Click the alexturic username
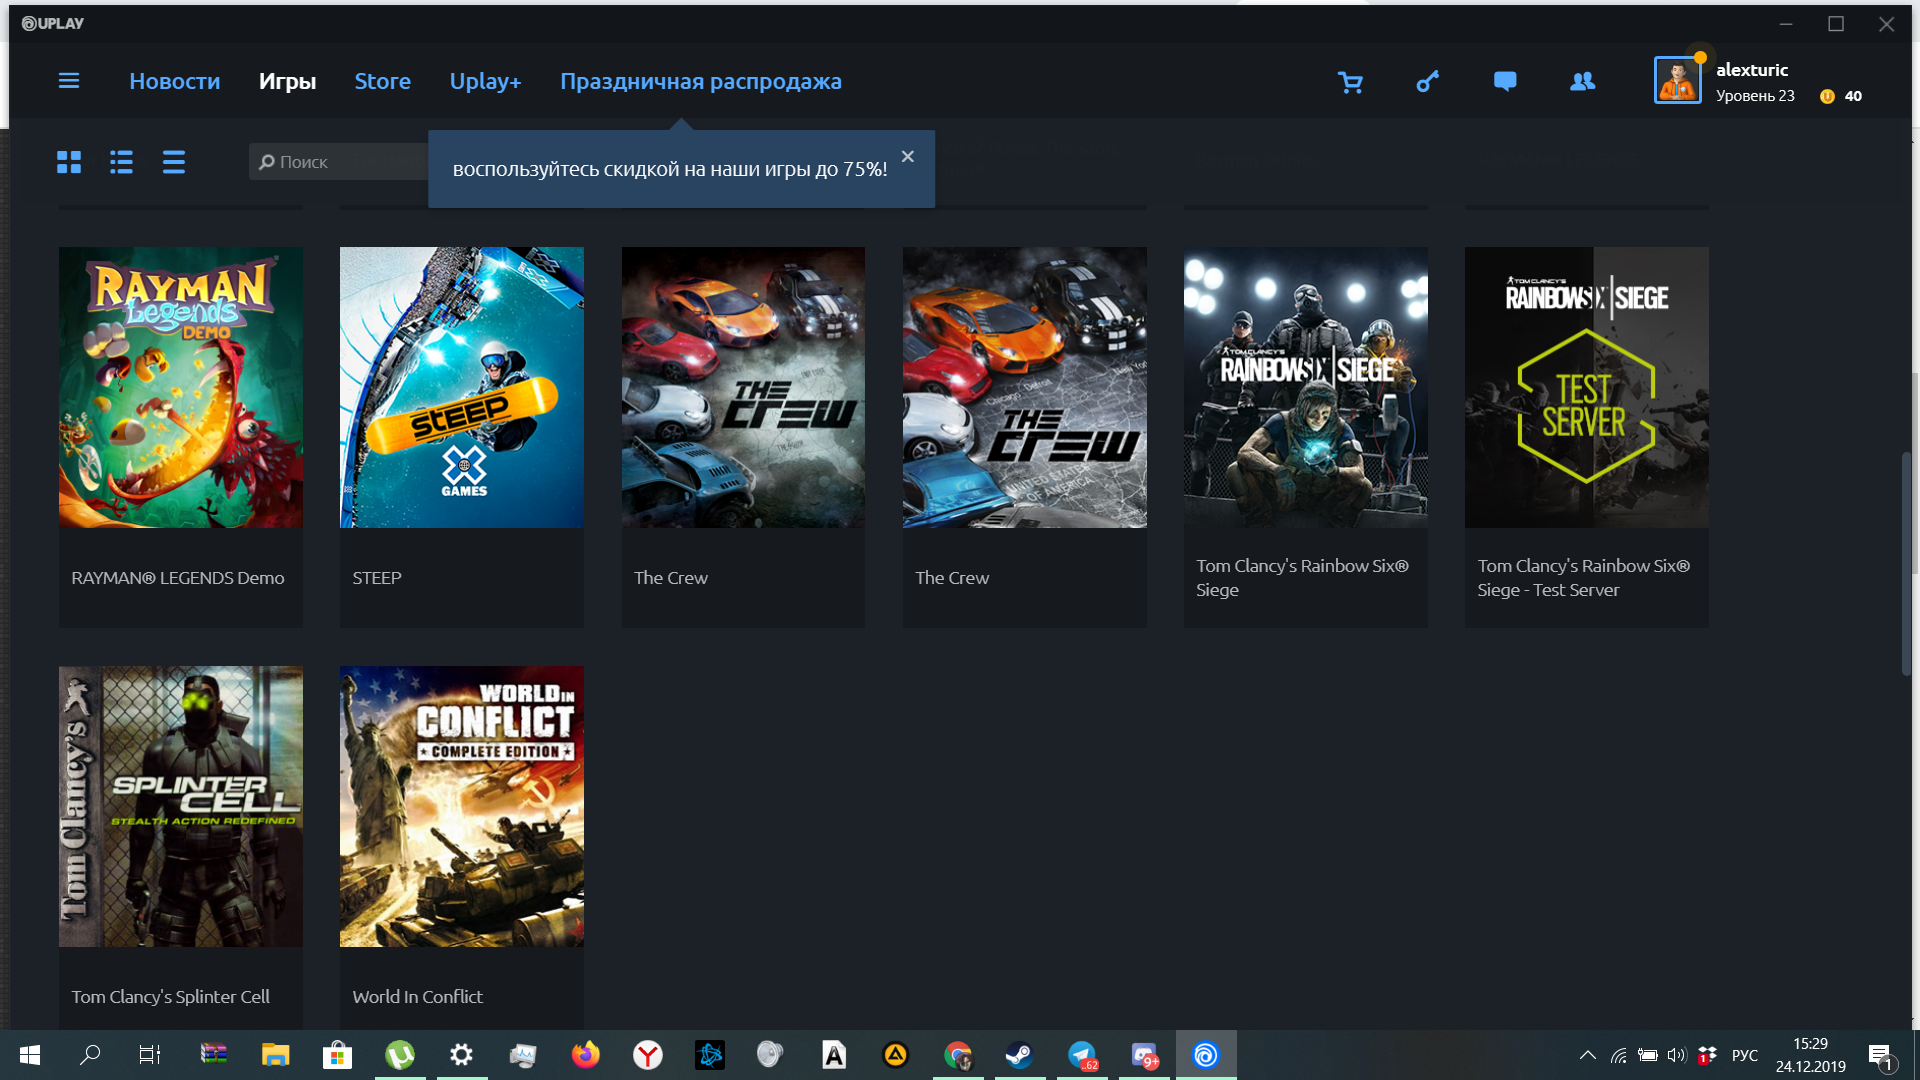 [x=1752, y=70]
